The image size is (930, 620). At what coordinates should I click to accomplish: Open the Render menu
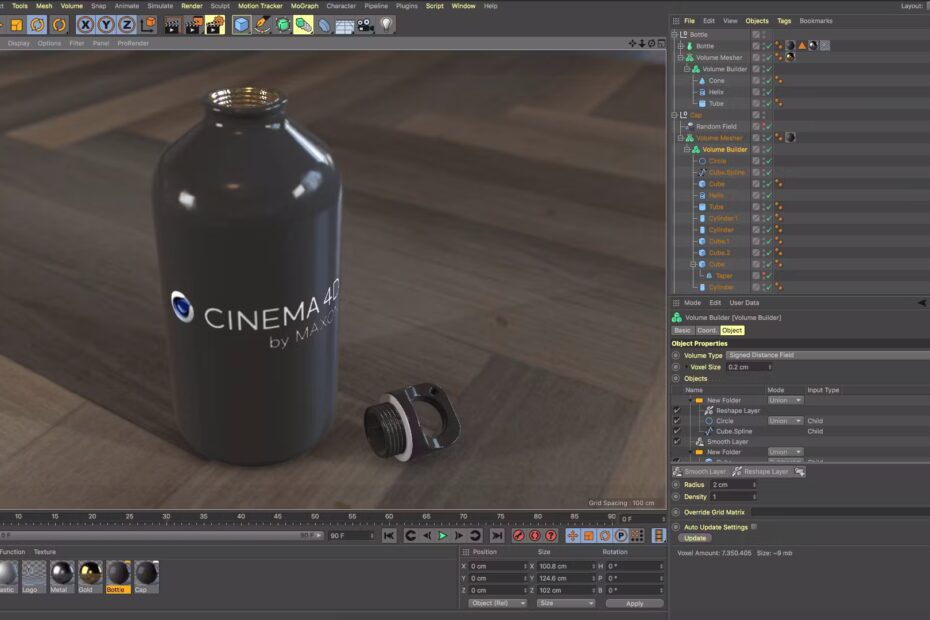coord(192,6)
